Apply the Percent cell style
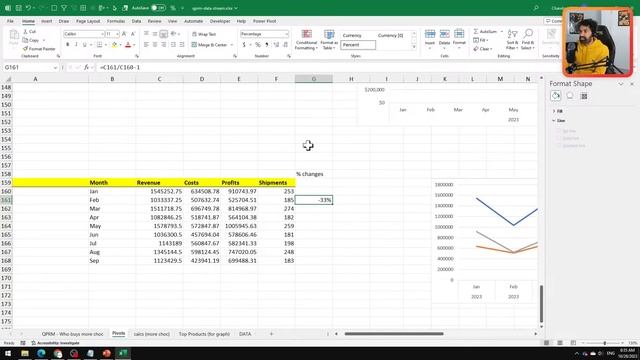The image size is (640, 360). click(x=358, y=45)
